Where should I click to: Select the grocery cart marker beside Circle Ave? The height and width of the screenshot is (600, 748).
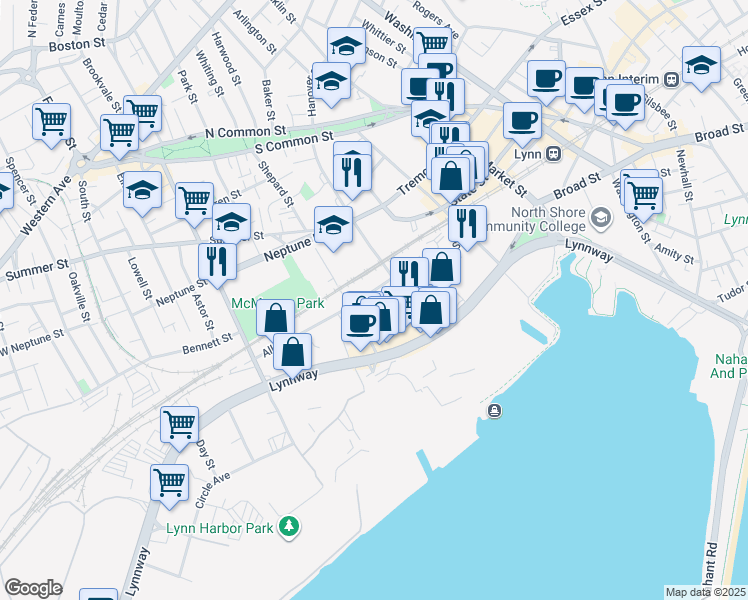[x=170, y=482]
